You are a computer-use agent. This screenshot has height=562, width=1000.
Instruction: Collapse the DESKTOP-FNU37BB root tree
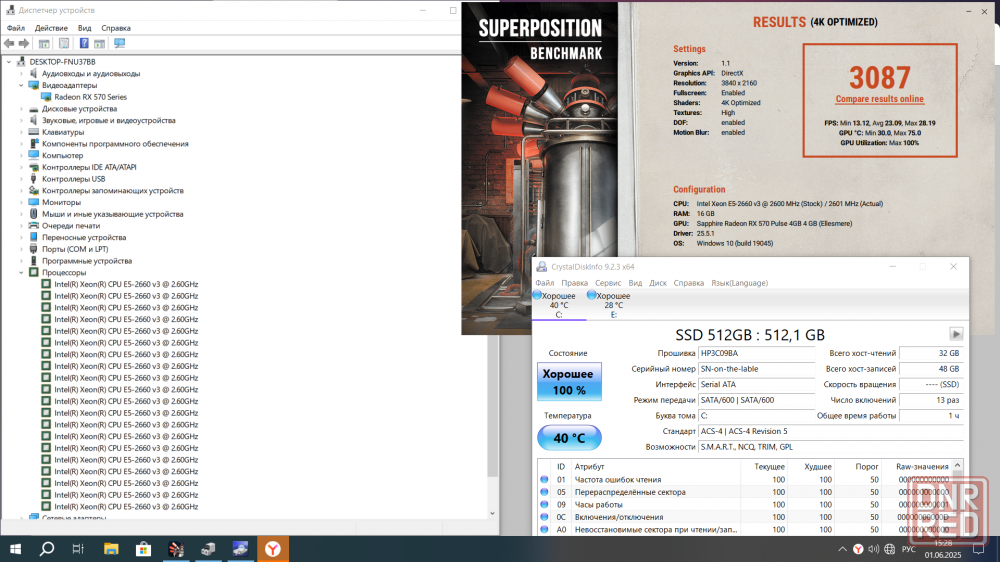click(x=9, y=62)
